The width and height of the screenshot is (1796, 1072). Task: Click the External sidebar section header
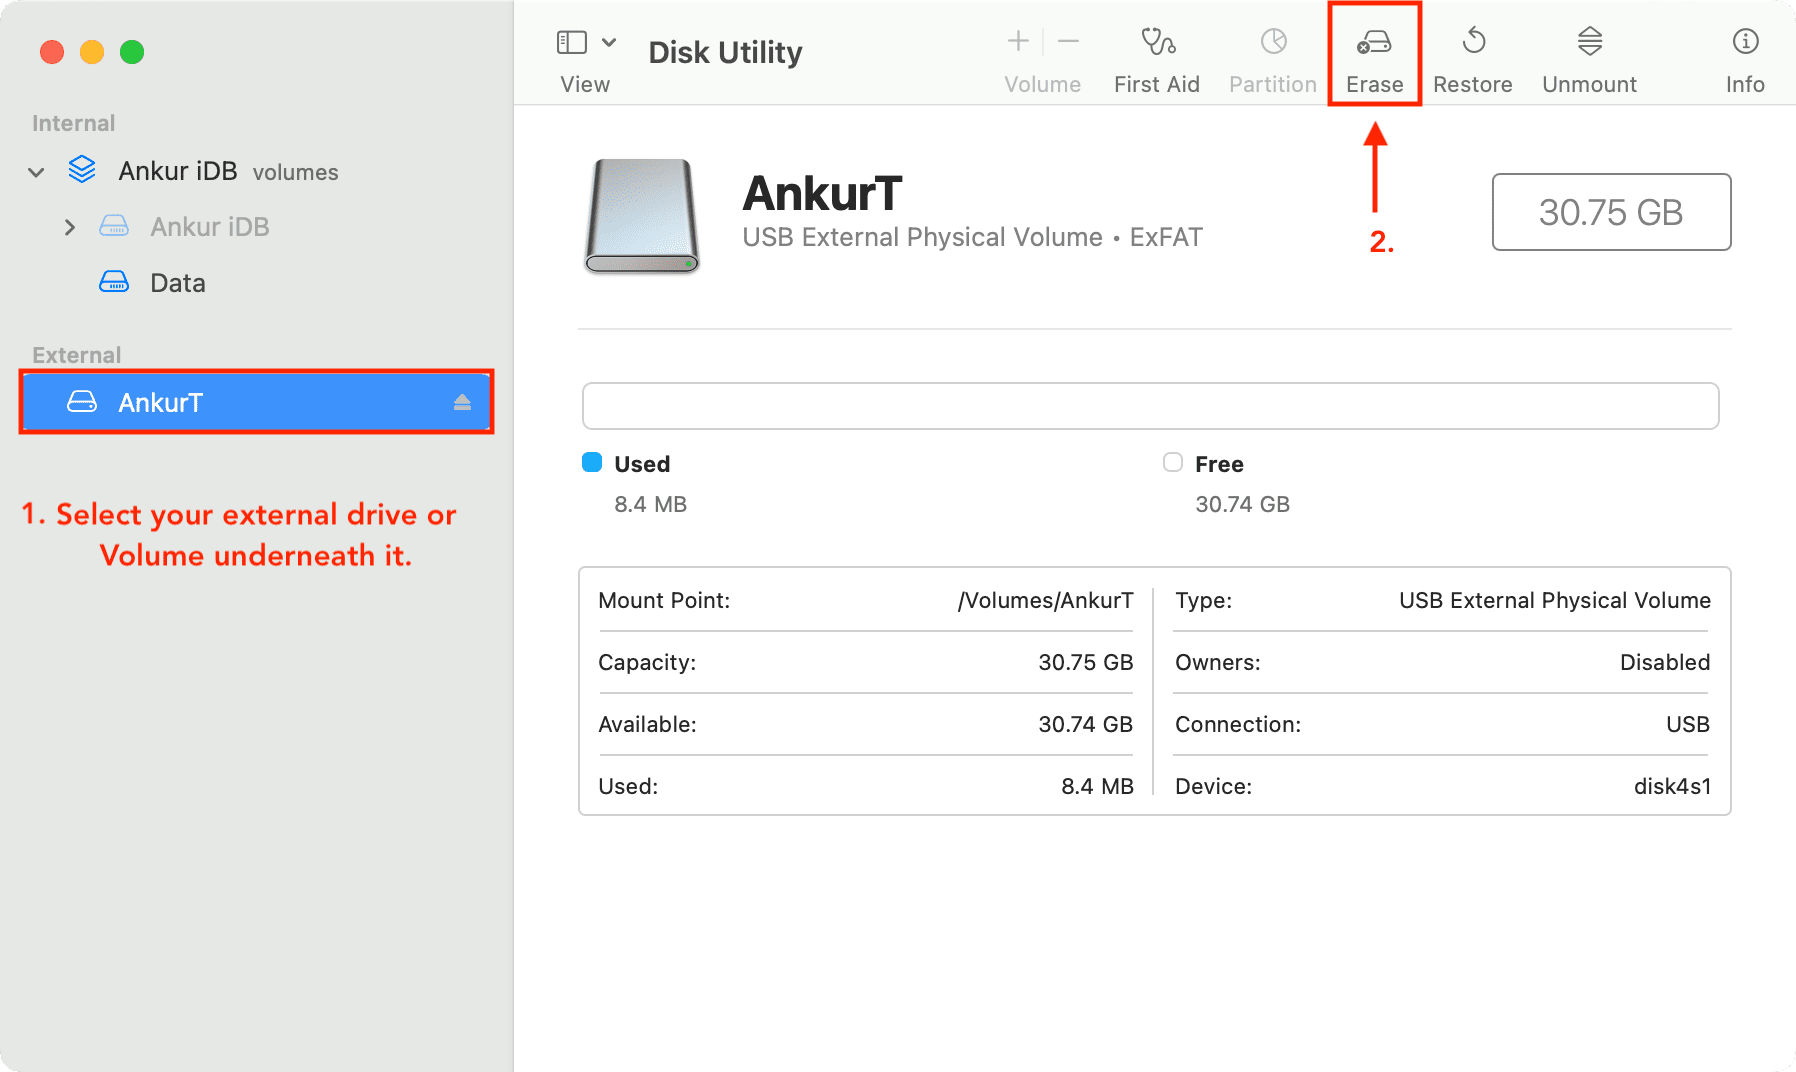(76, 355)
